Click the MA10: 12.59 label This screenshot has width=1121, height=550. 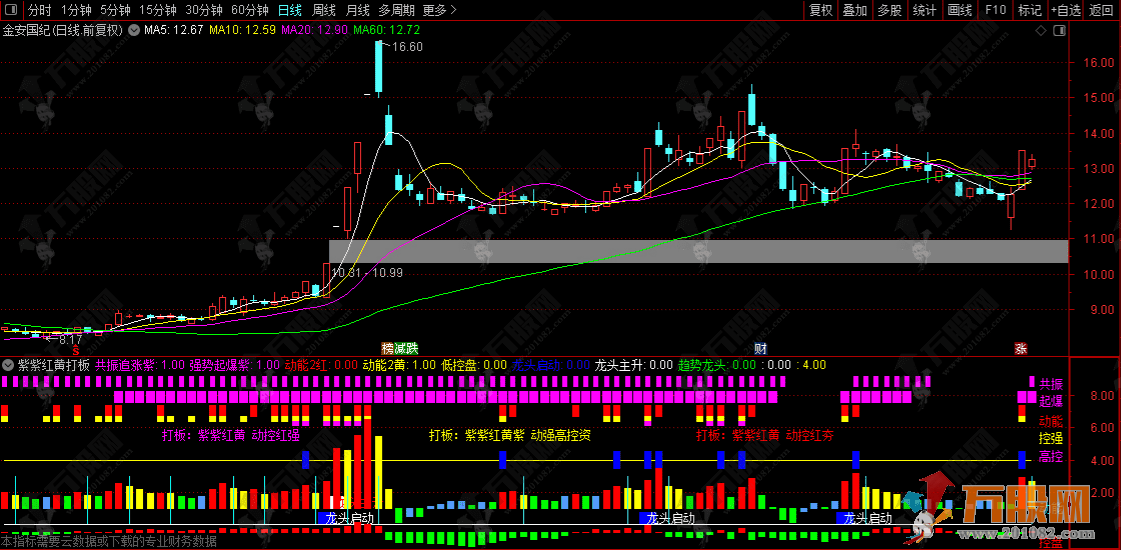pyautogui.click(x=242, y=30)
